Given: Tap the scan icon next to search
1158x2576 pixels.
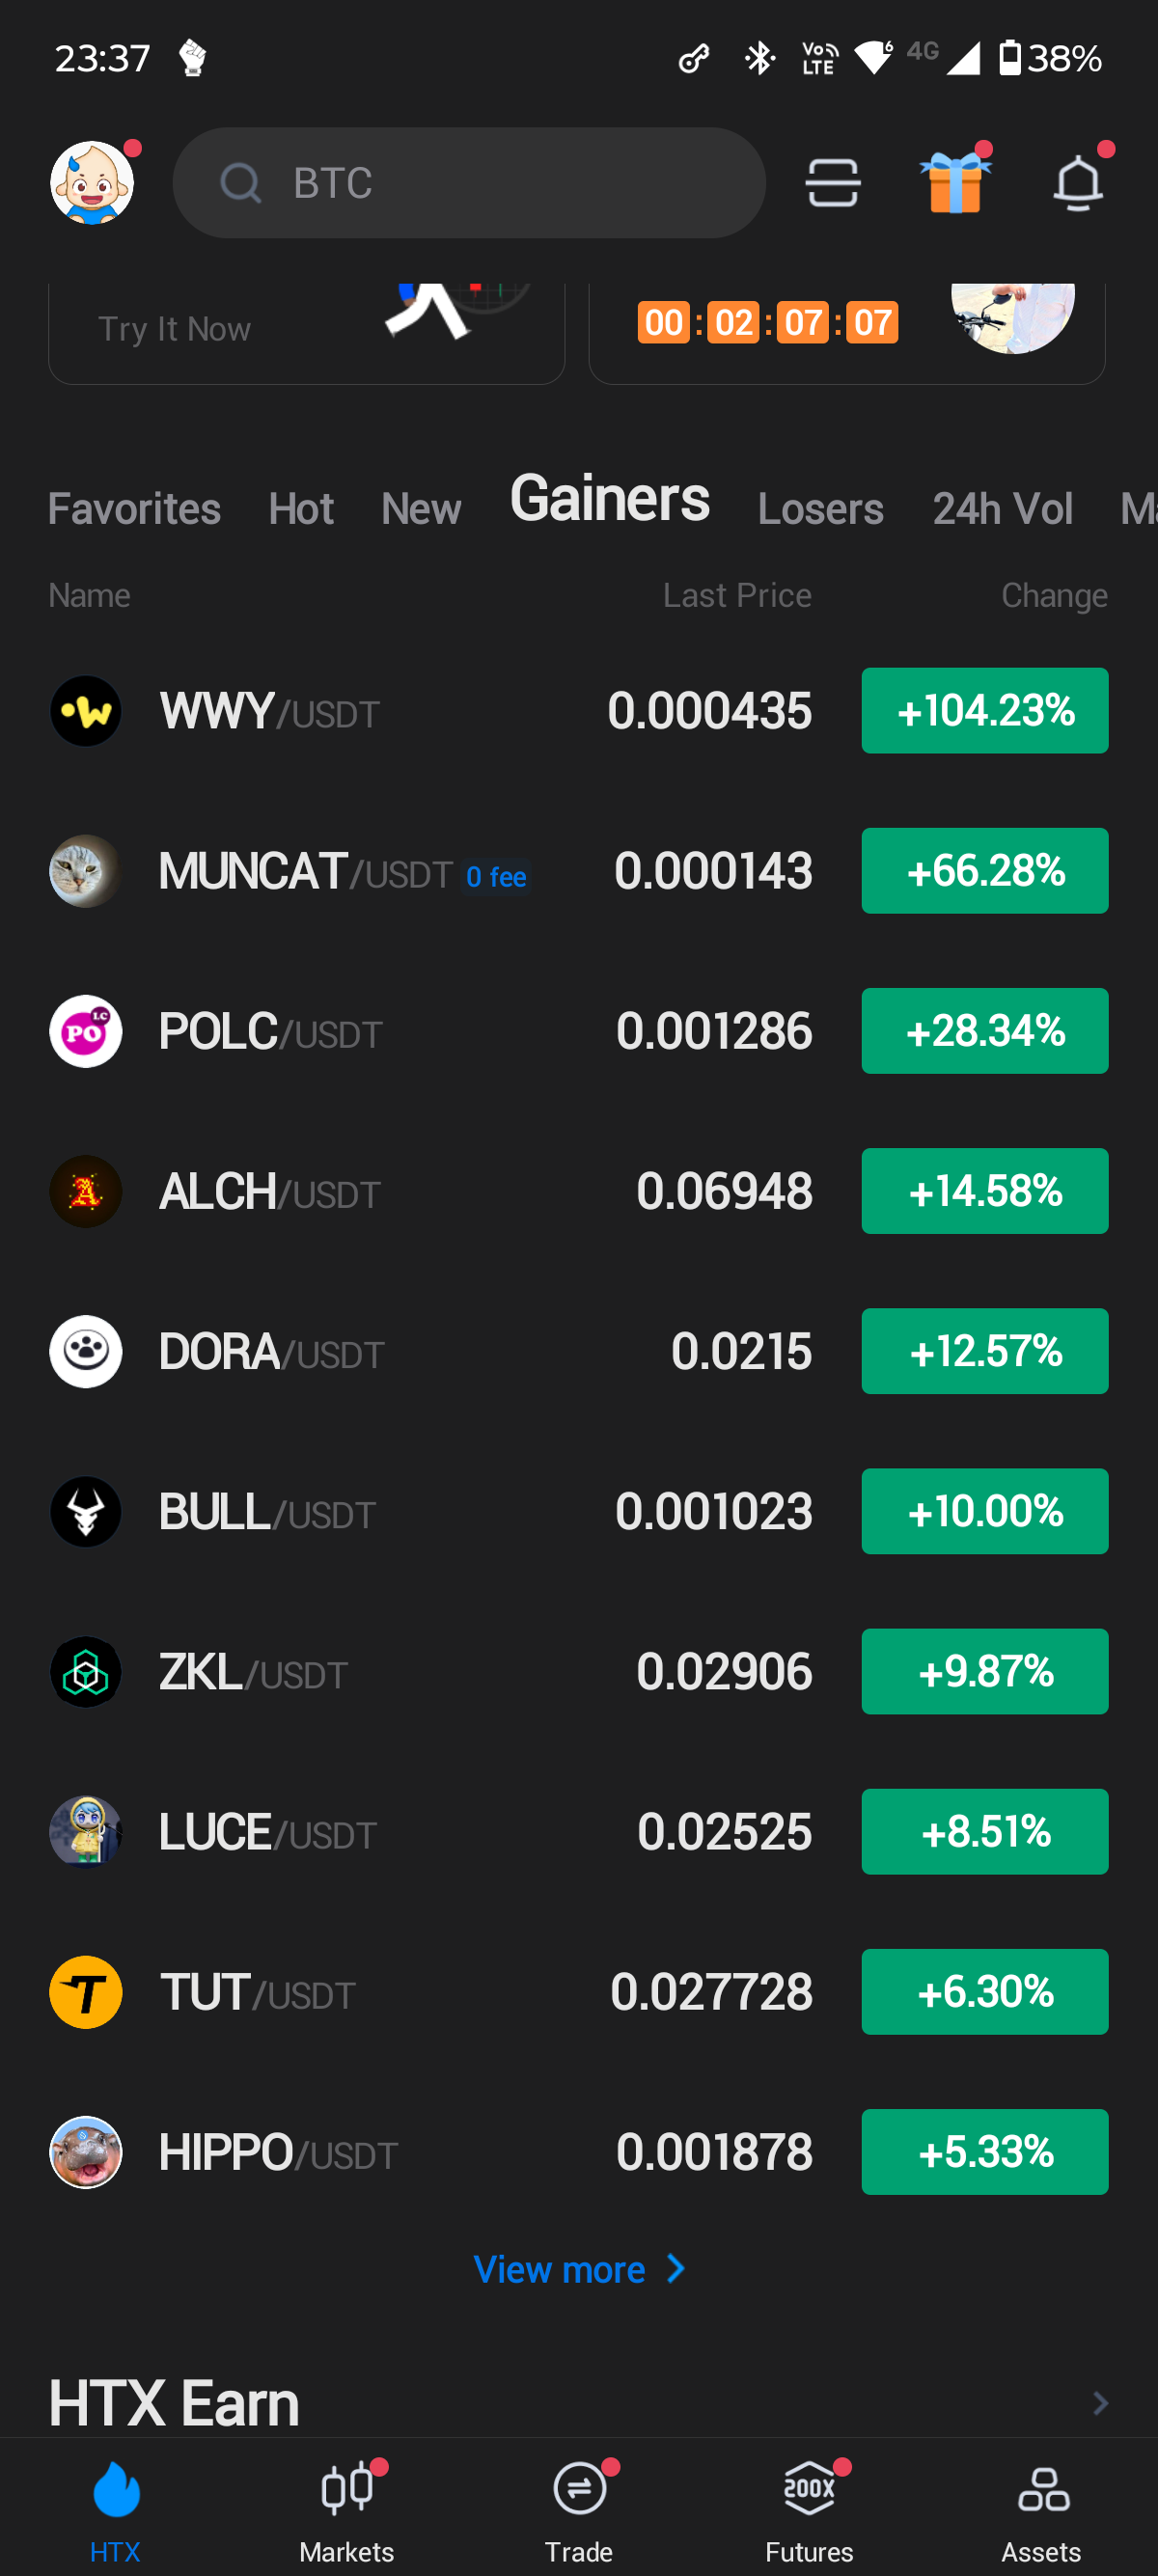Looking at the screenshot, I should [832, 183].
